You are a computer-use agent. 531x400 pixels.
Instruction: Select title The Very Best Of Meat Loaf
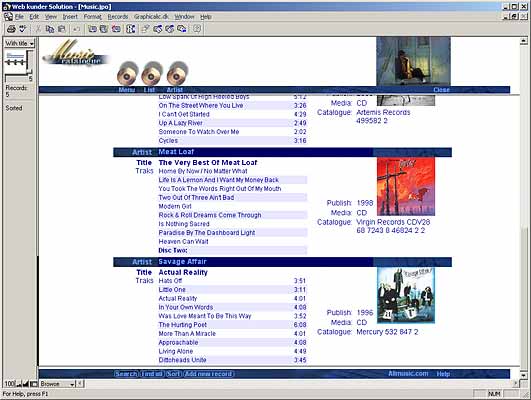point(208,163)
